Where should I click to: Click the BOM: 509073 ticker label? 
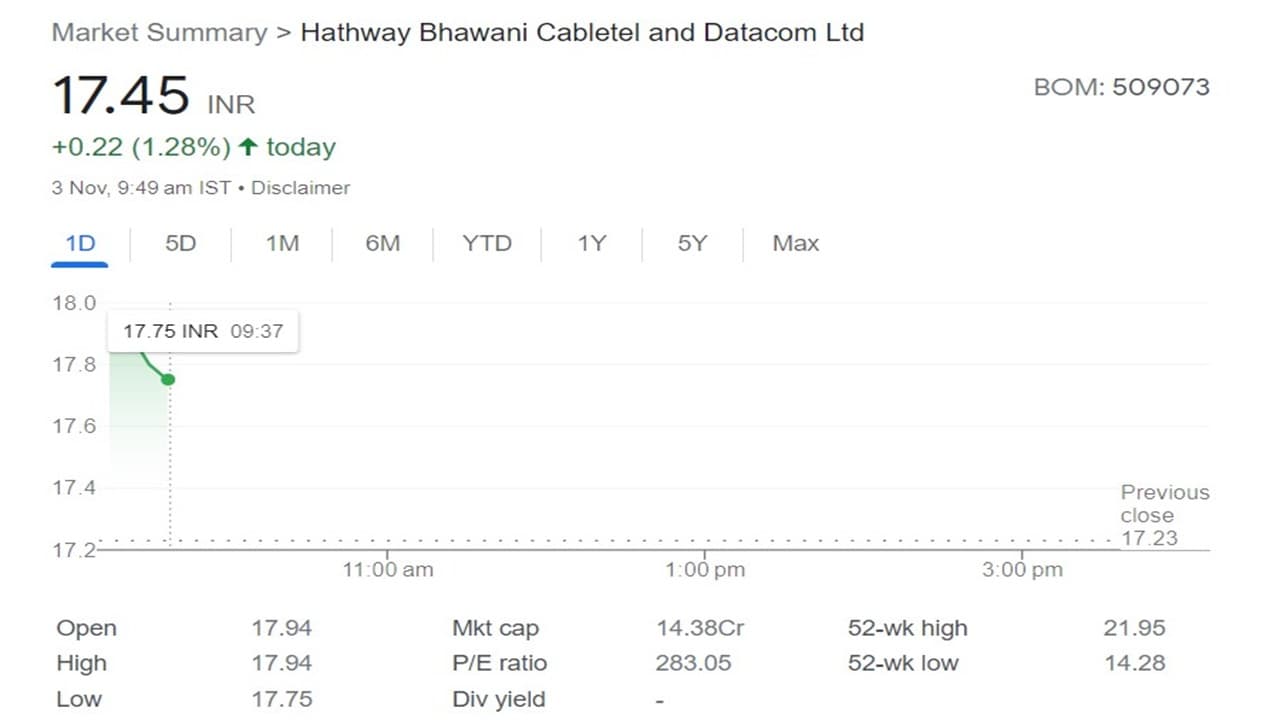click(x=1121, y=87)
